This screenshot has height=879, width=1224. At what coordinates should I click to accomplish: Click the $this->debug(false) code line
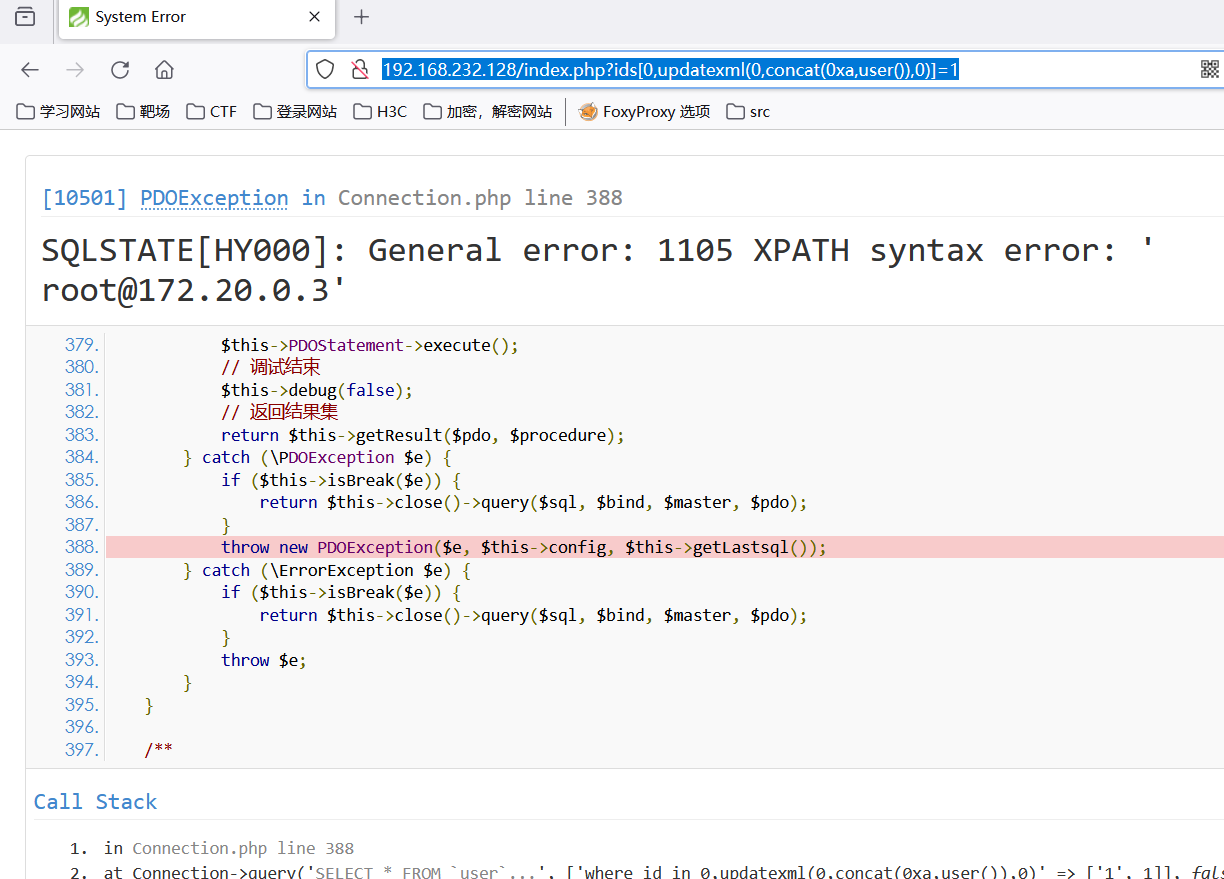[x=317, y=390]
